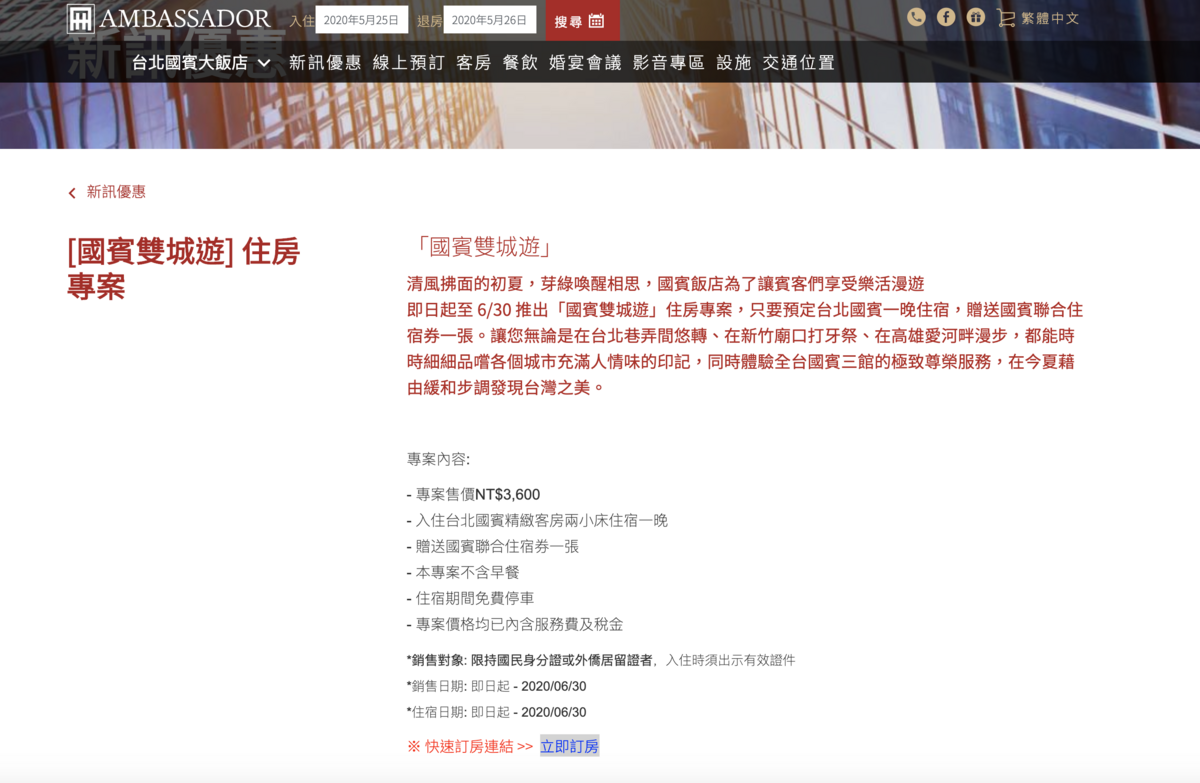Select check-in date field 2020年5月25日
1200x783 pixels.
click(362, 20)
